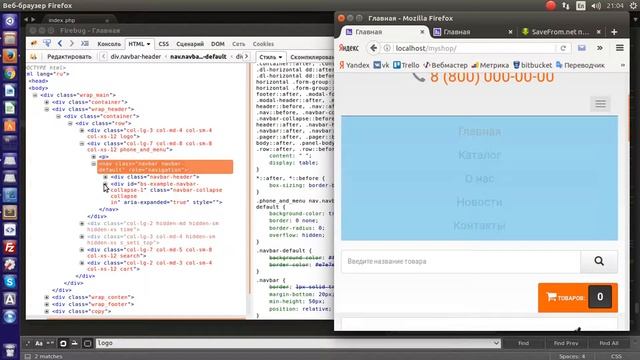
Task: Collapse the highlighted nav navbar node
Action: [x=94, y=164]
